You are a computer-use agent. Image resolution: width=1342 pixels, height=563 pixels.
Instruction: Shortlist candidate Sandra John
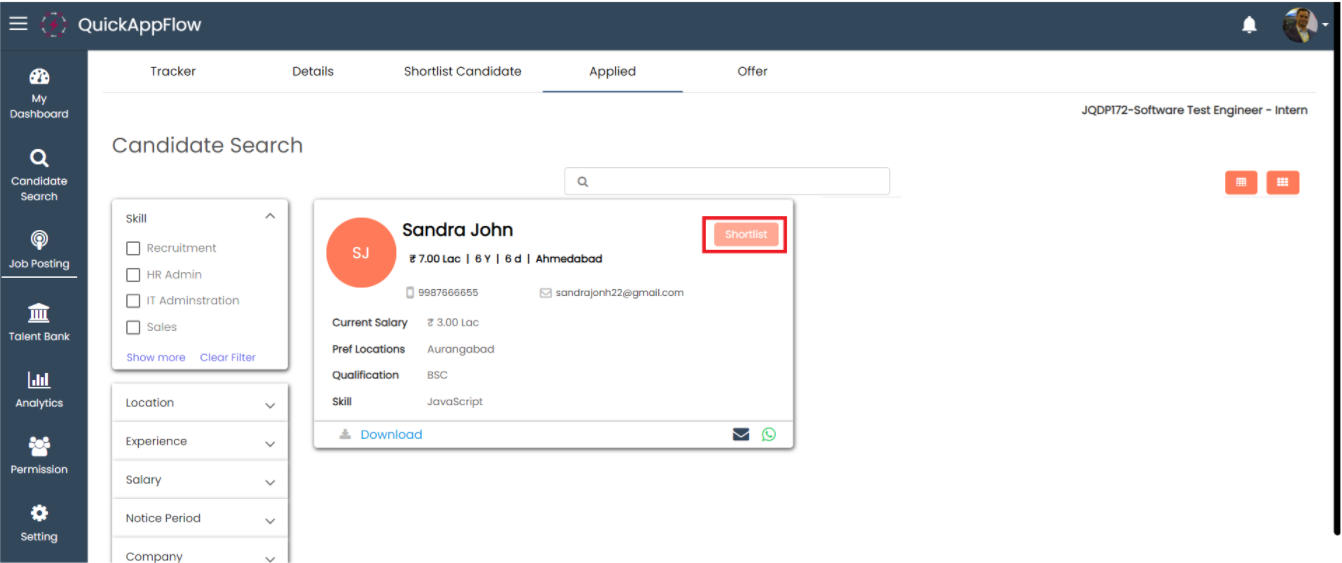[746, 234]
